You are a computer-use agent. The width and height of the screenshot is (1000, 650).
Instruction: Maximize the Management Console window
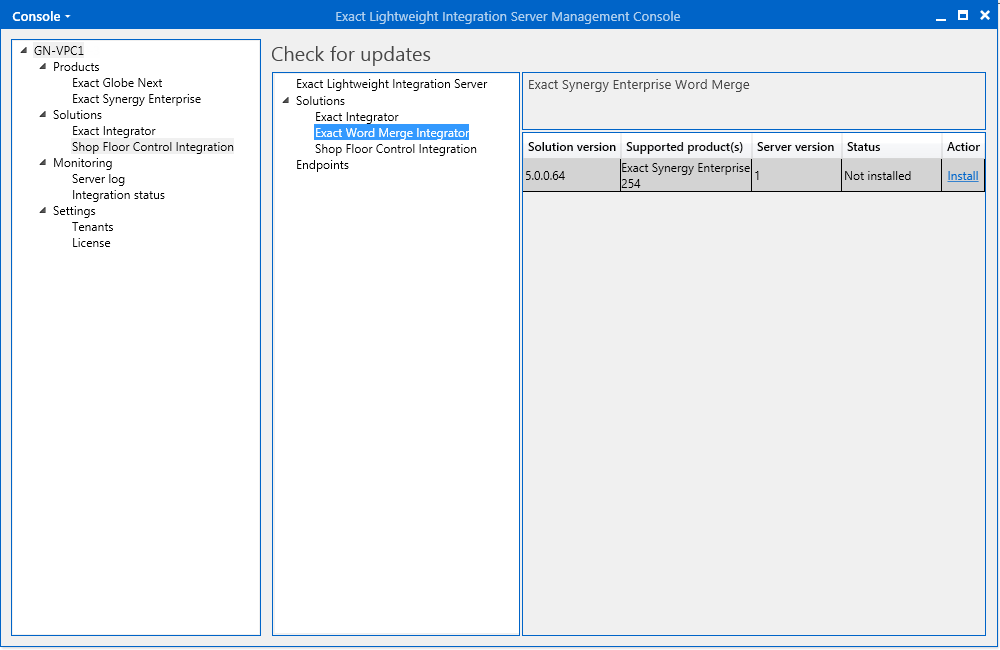tap(963, 16)
